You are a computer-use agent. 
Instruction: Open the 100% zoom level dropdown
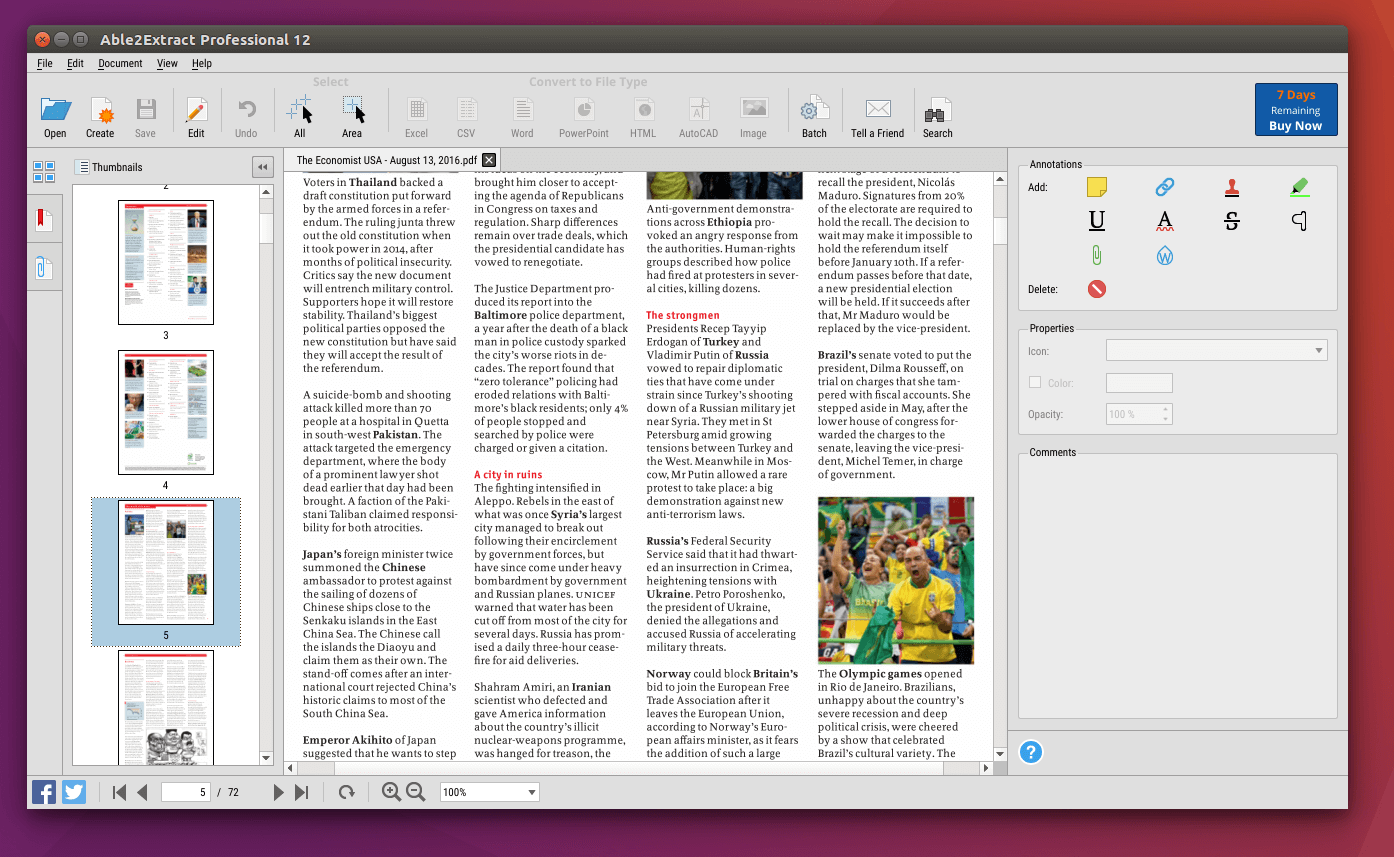[489, 792]
